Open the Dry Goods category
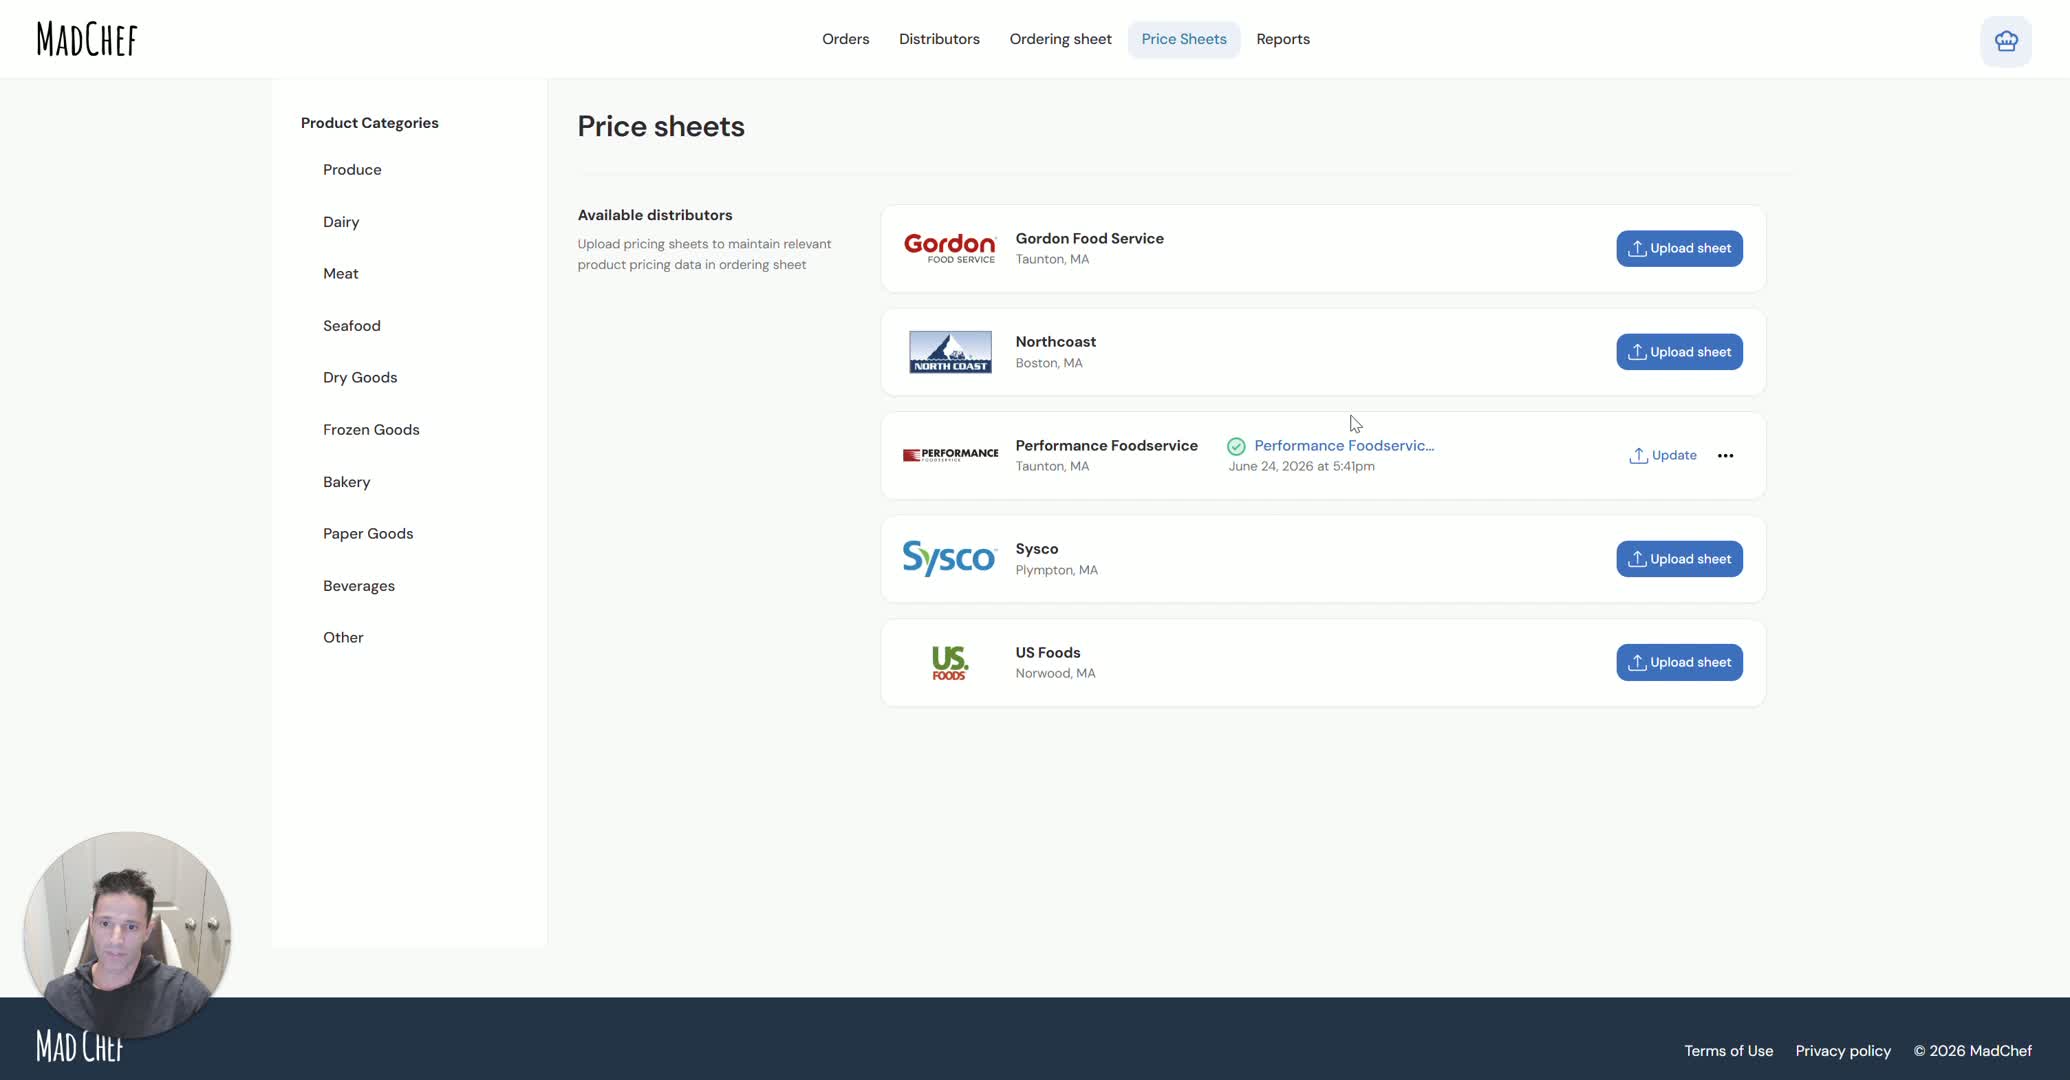Image resolution: width=2070 pixels, height=1080 pixels. pos(360,378)
